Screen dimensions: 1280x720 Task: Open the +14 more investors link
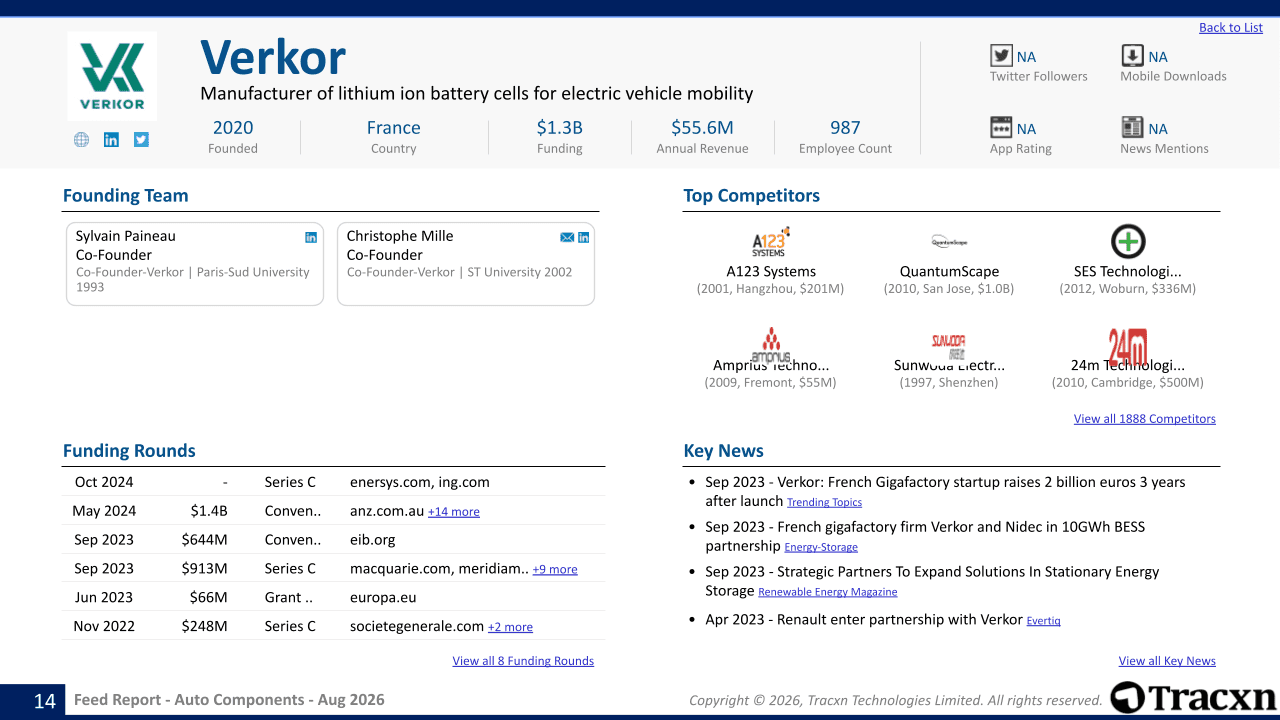pyautogui.click(x=454, y=512)
